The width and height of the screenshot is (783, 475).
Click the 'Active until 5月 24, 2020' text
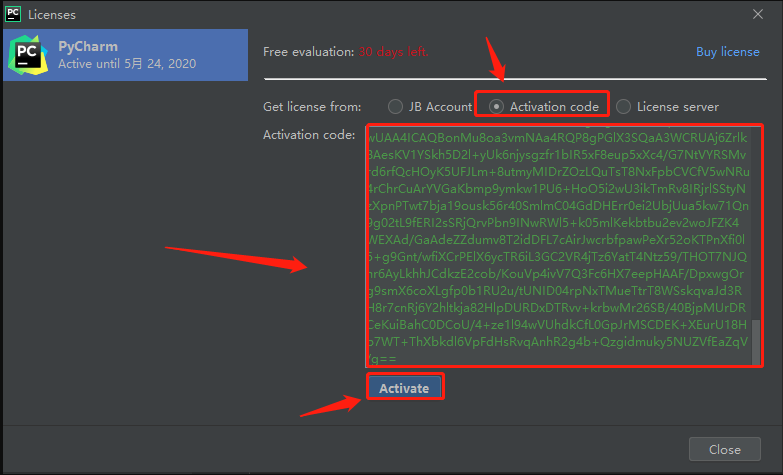tap(127, 64)
